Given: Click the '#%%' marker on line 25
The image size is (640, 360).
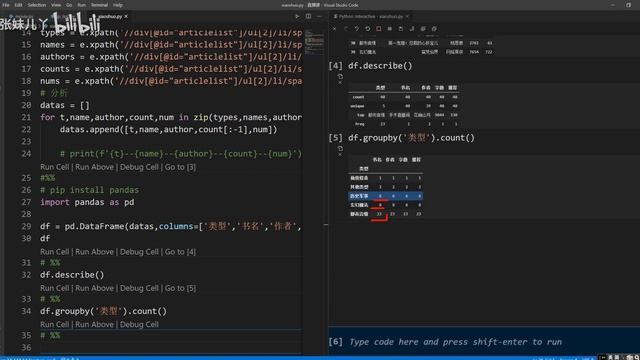Looking at the screenshot, I should pos(47,178).
